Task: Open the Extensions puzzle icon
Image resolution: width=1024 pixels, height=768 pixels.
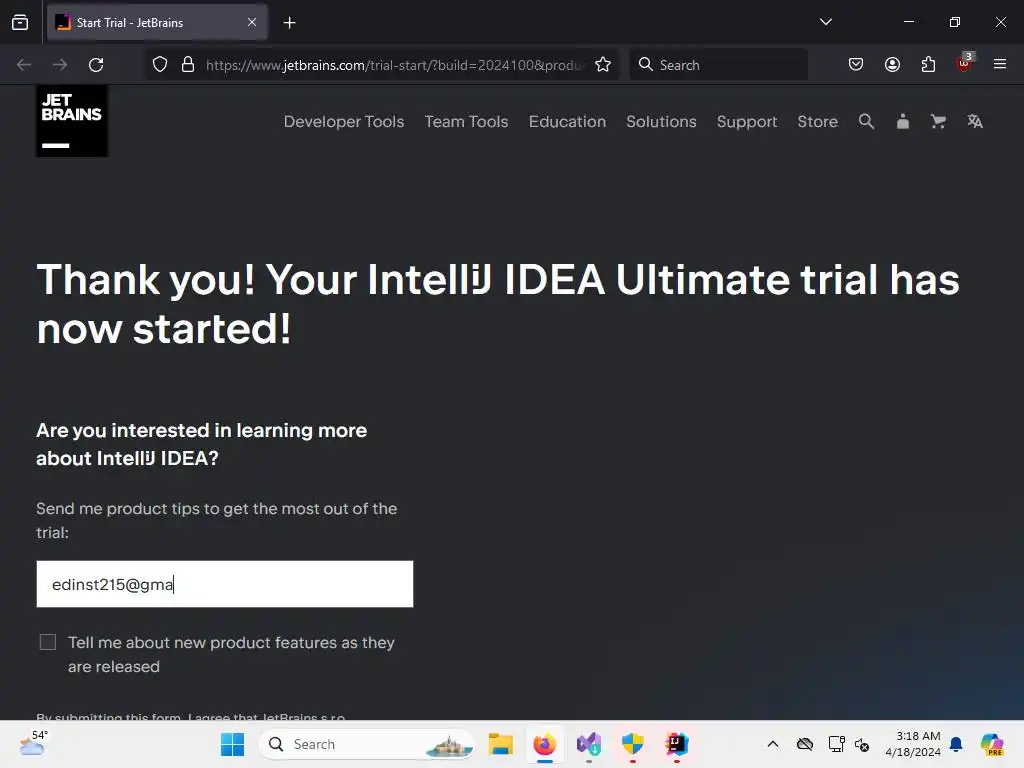Action: click(x=928, y=65)
